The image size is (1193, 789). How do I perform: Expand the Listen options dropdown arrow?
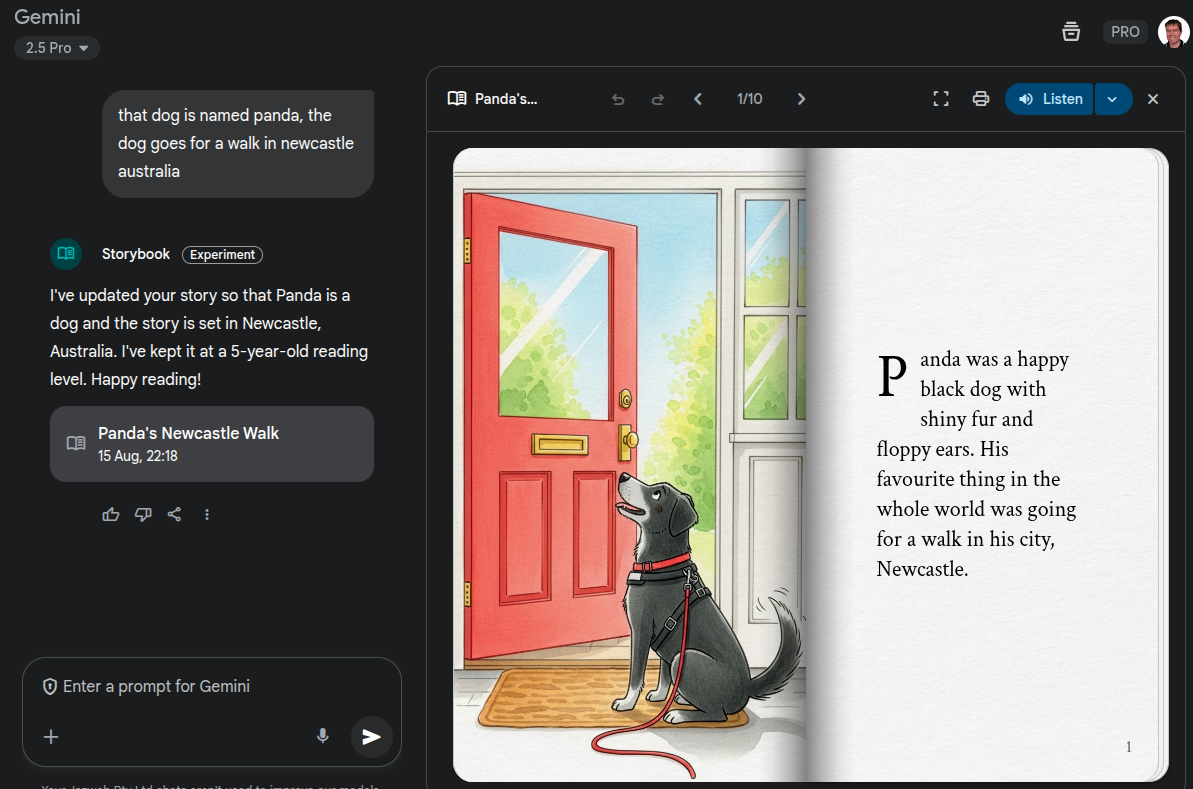tap(1112, 99)
